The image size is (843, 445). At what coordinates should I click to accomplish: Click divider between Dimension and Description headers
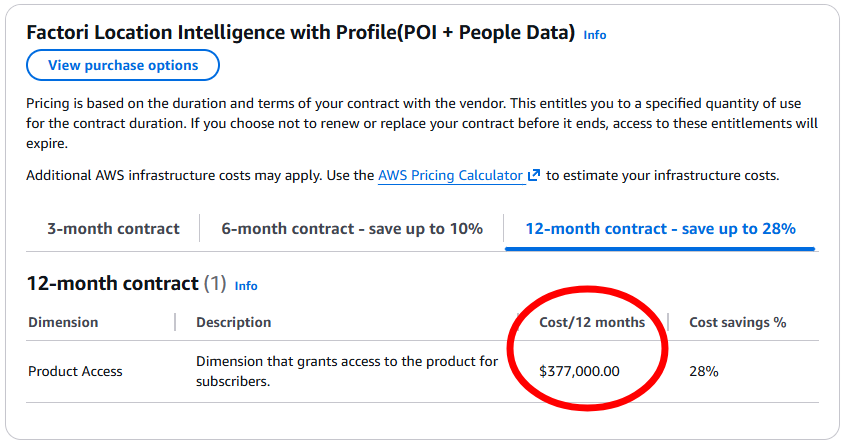(x=175, y=322)
